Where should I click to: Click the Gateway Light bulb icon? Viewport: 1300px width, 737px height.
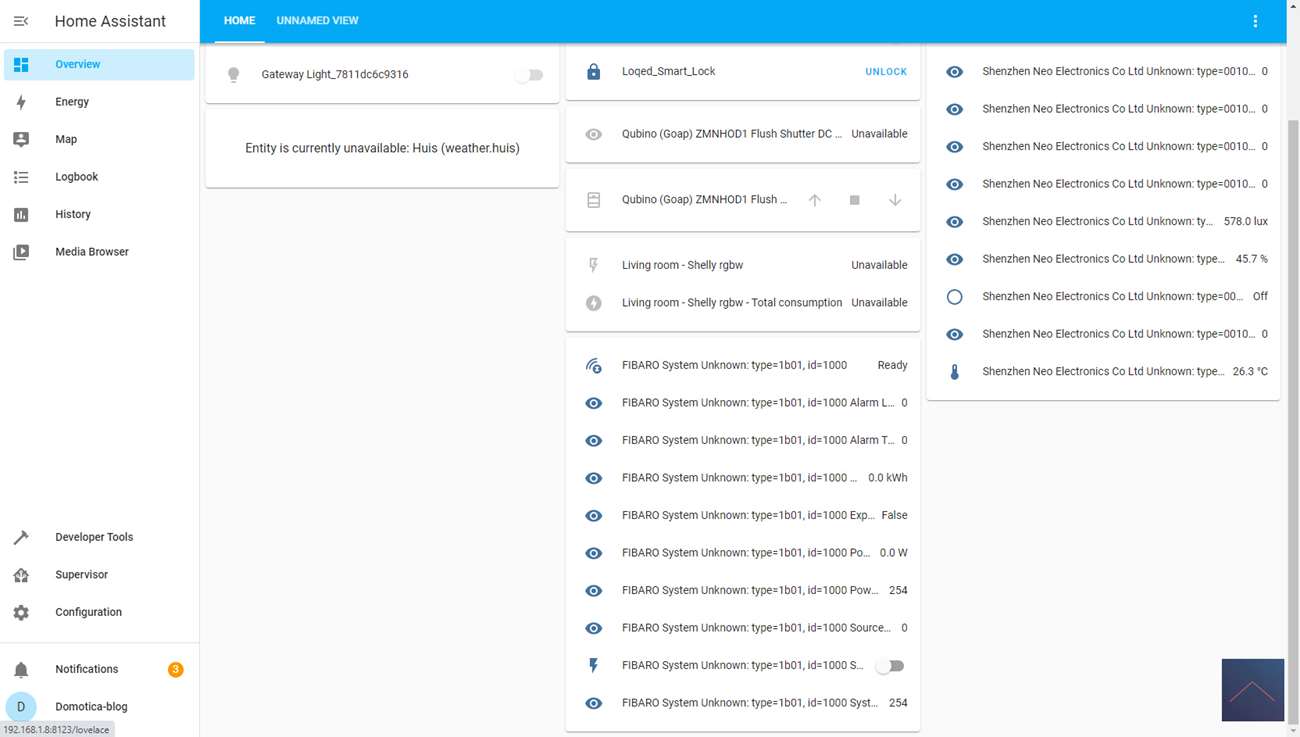233,75
